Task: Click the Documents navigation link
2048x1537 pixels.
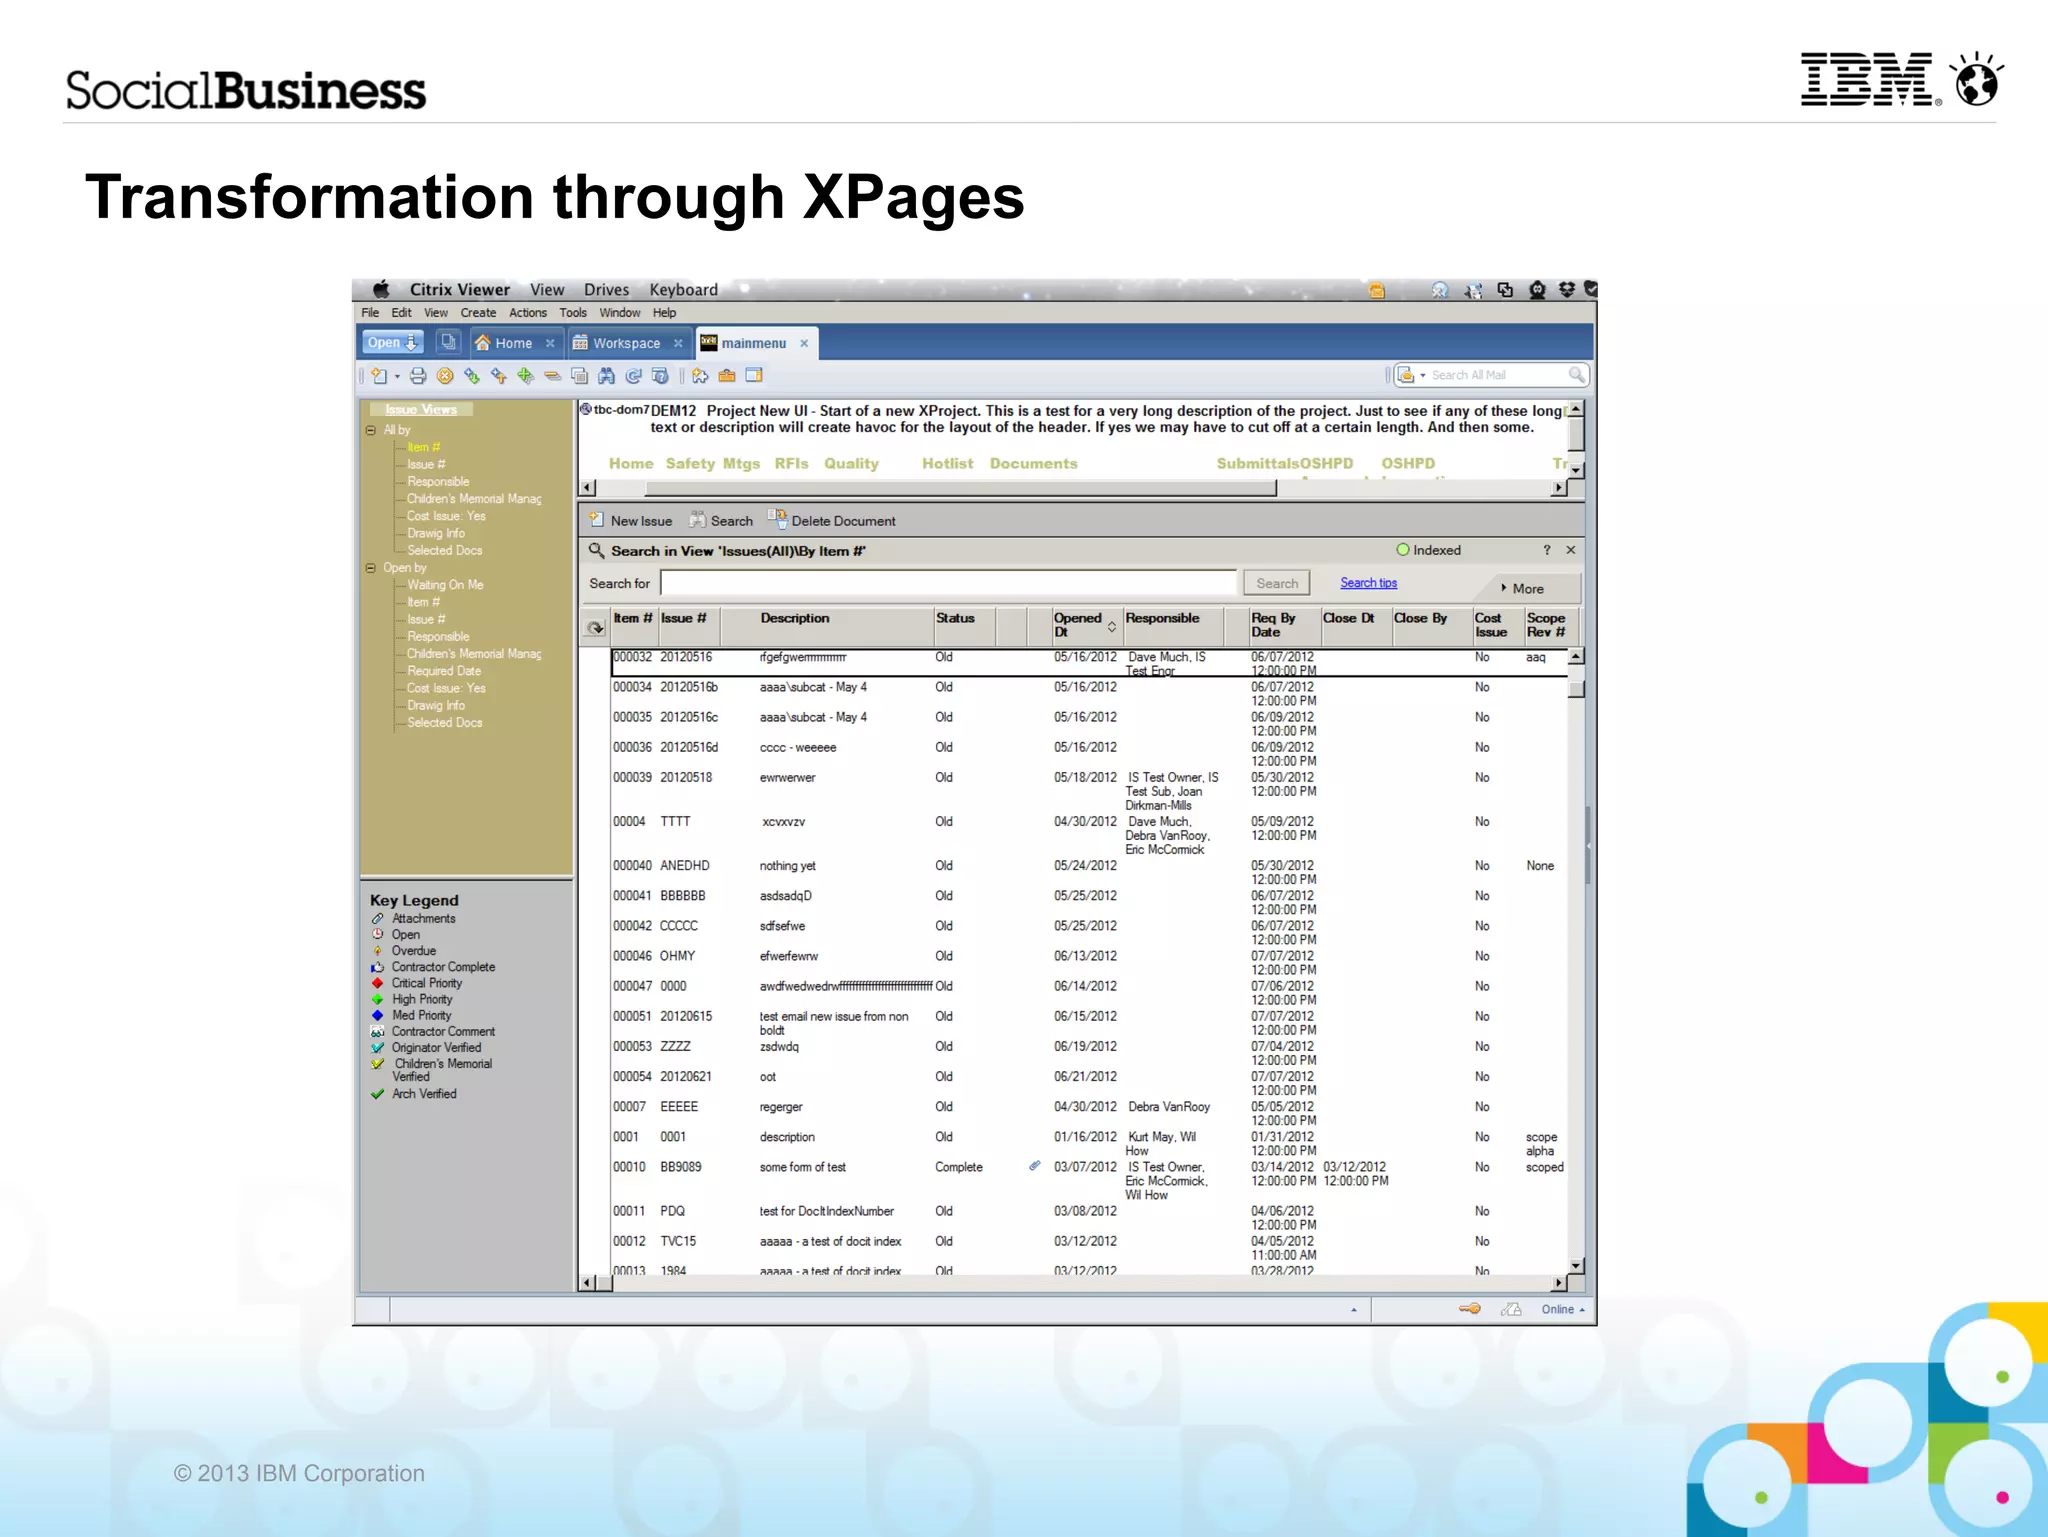Action: (1033, 464)
